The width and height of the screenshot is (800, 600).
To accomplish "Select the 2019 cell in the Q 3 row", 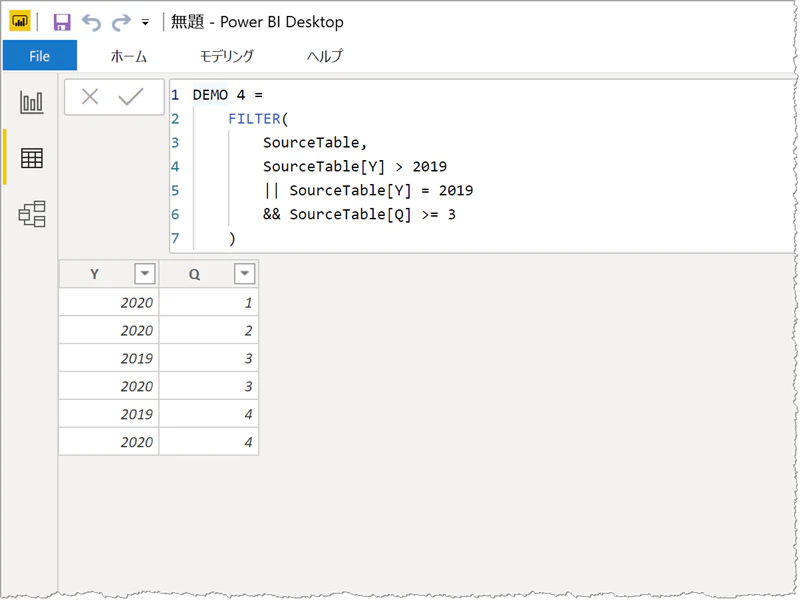I will point(109,358).
